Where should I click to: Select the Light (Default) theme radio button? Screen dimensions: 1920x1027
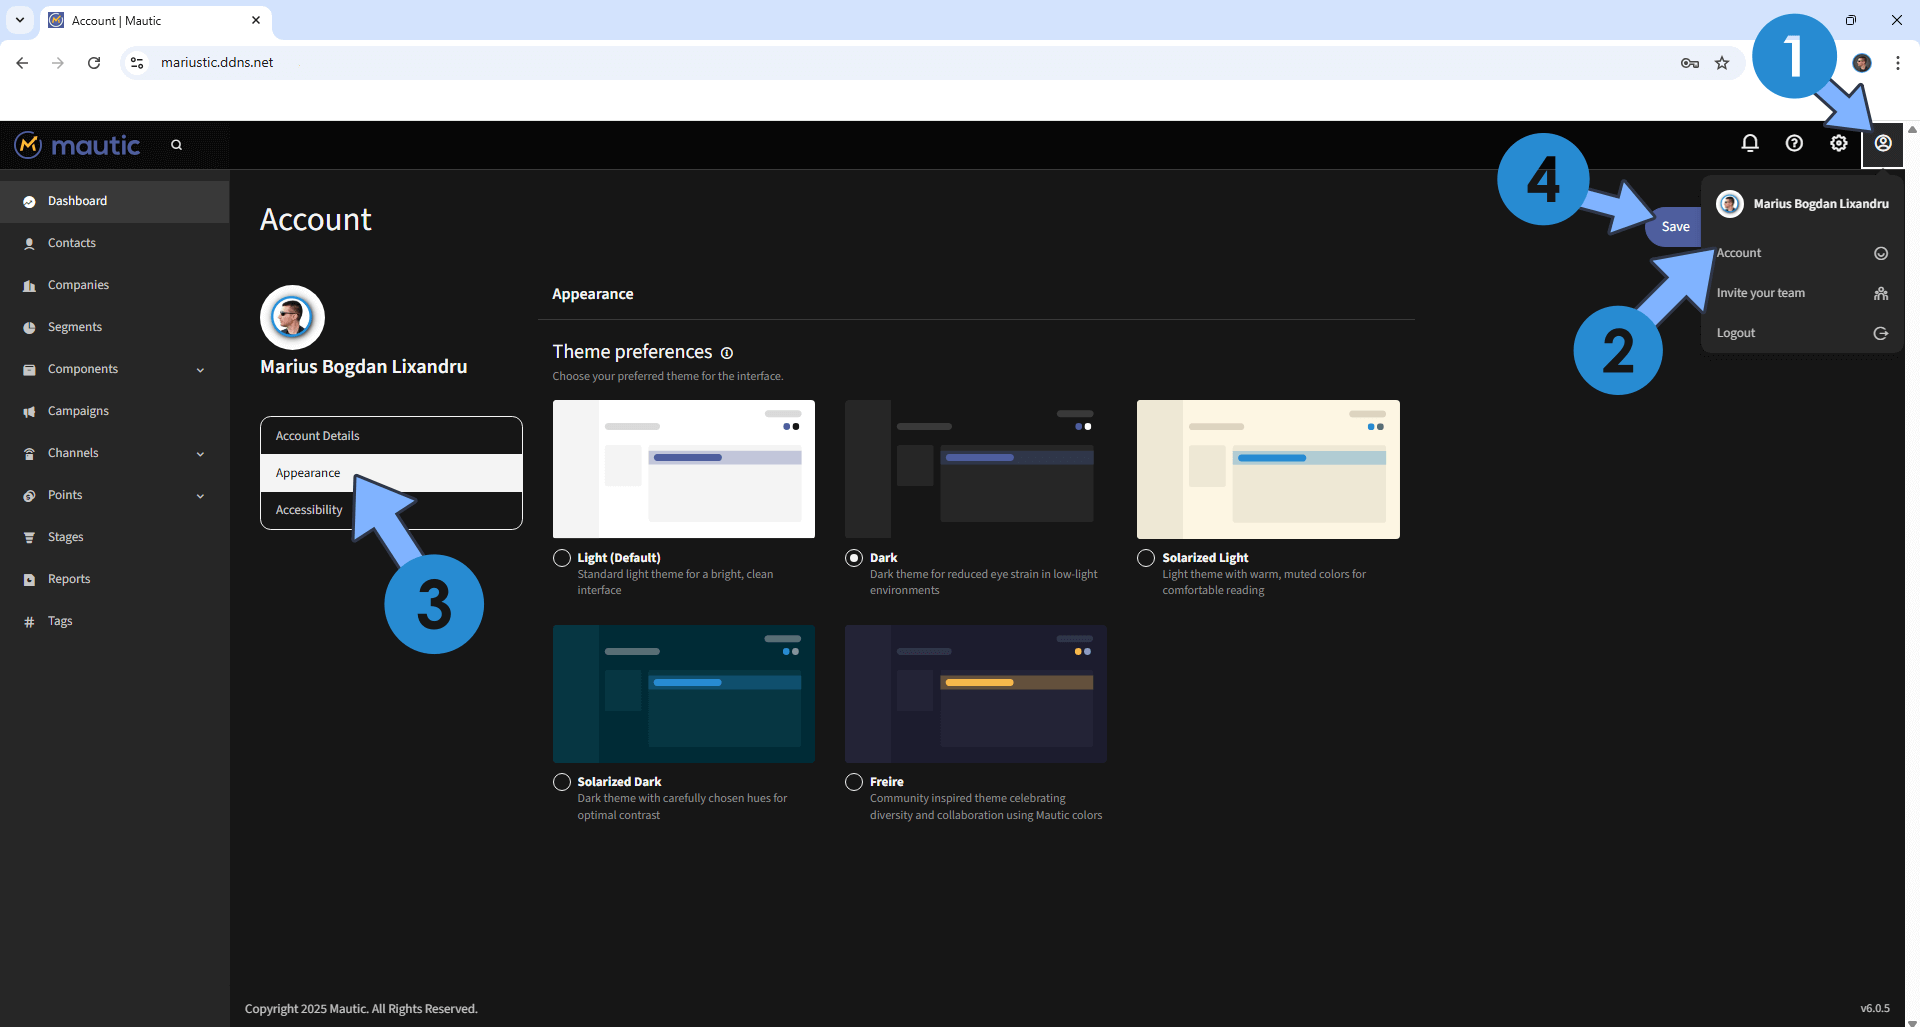pos(562,558)
